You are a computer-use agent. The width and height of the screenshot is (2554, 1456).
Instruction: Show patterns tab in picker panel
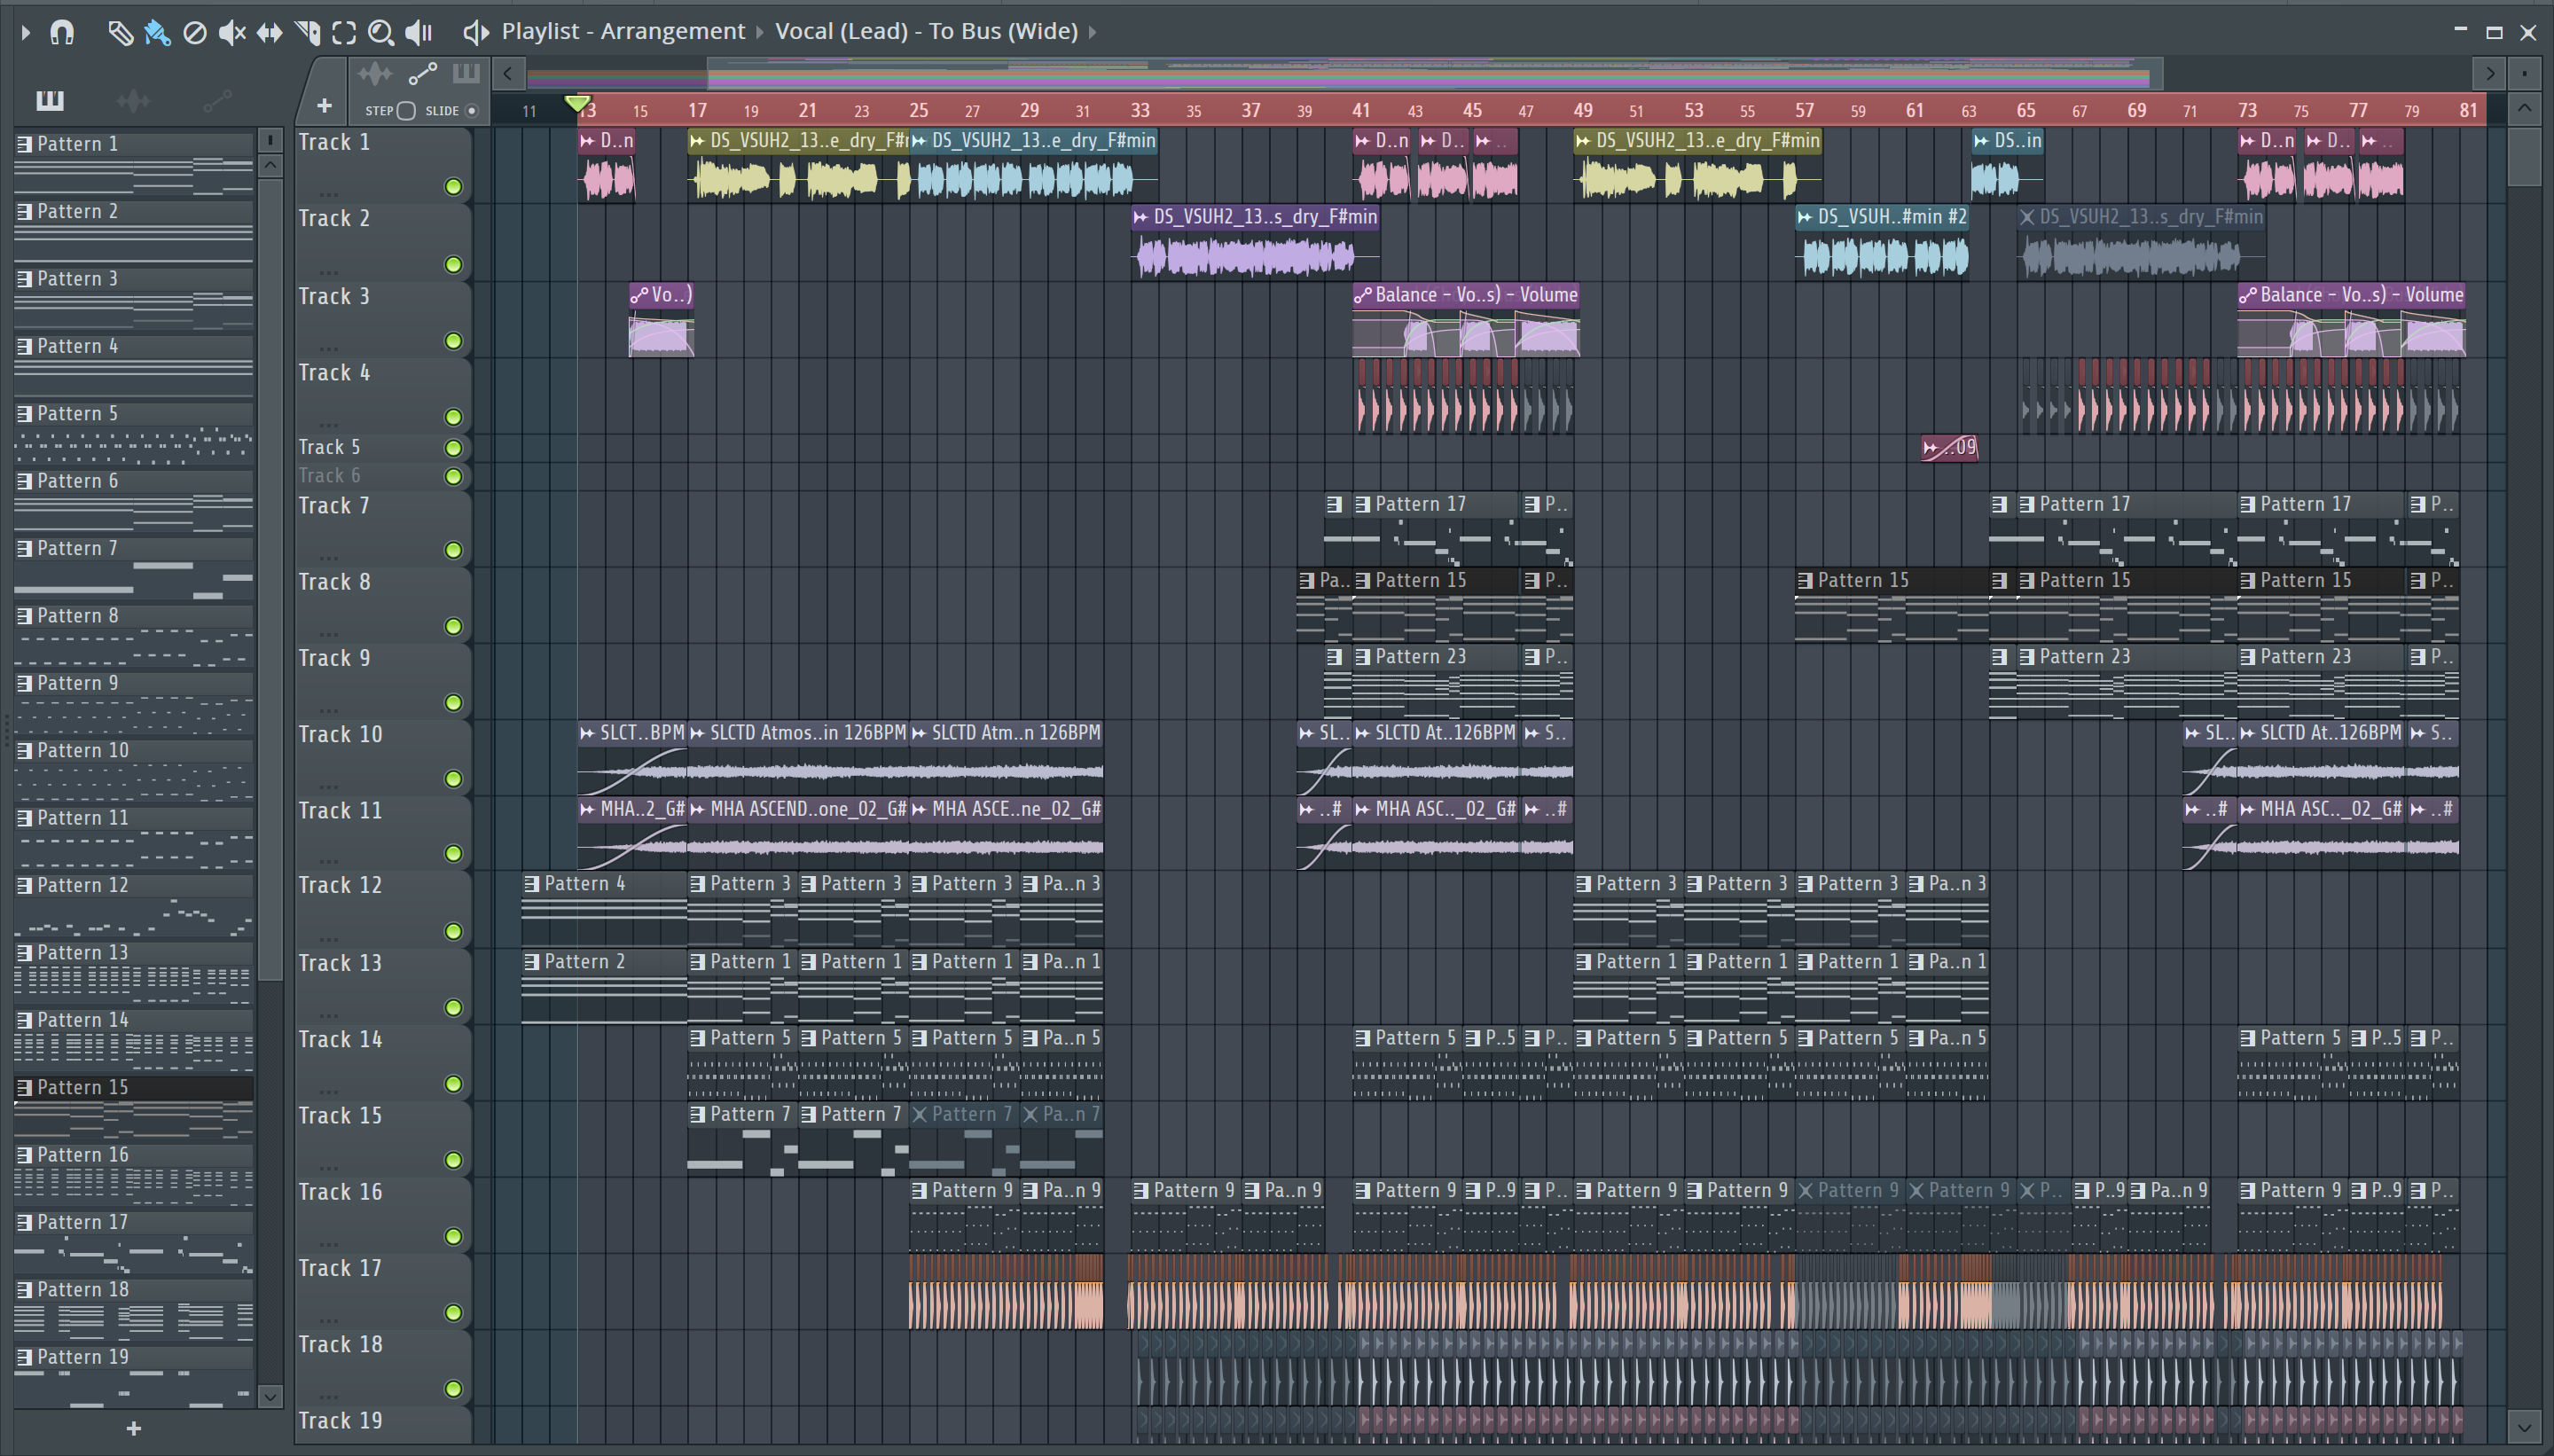[50, 100]
